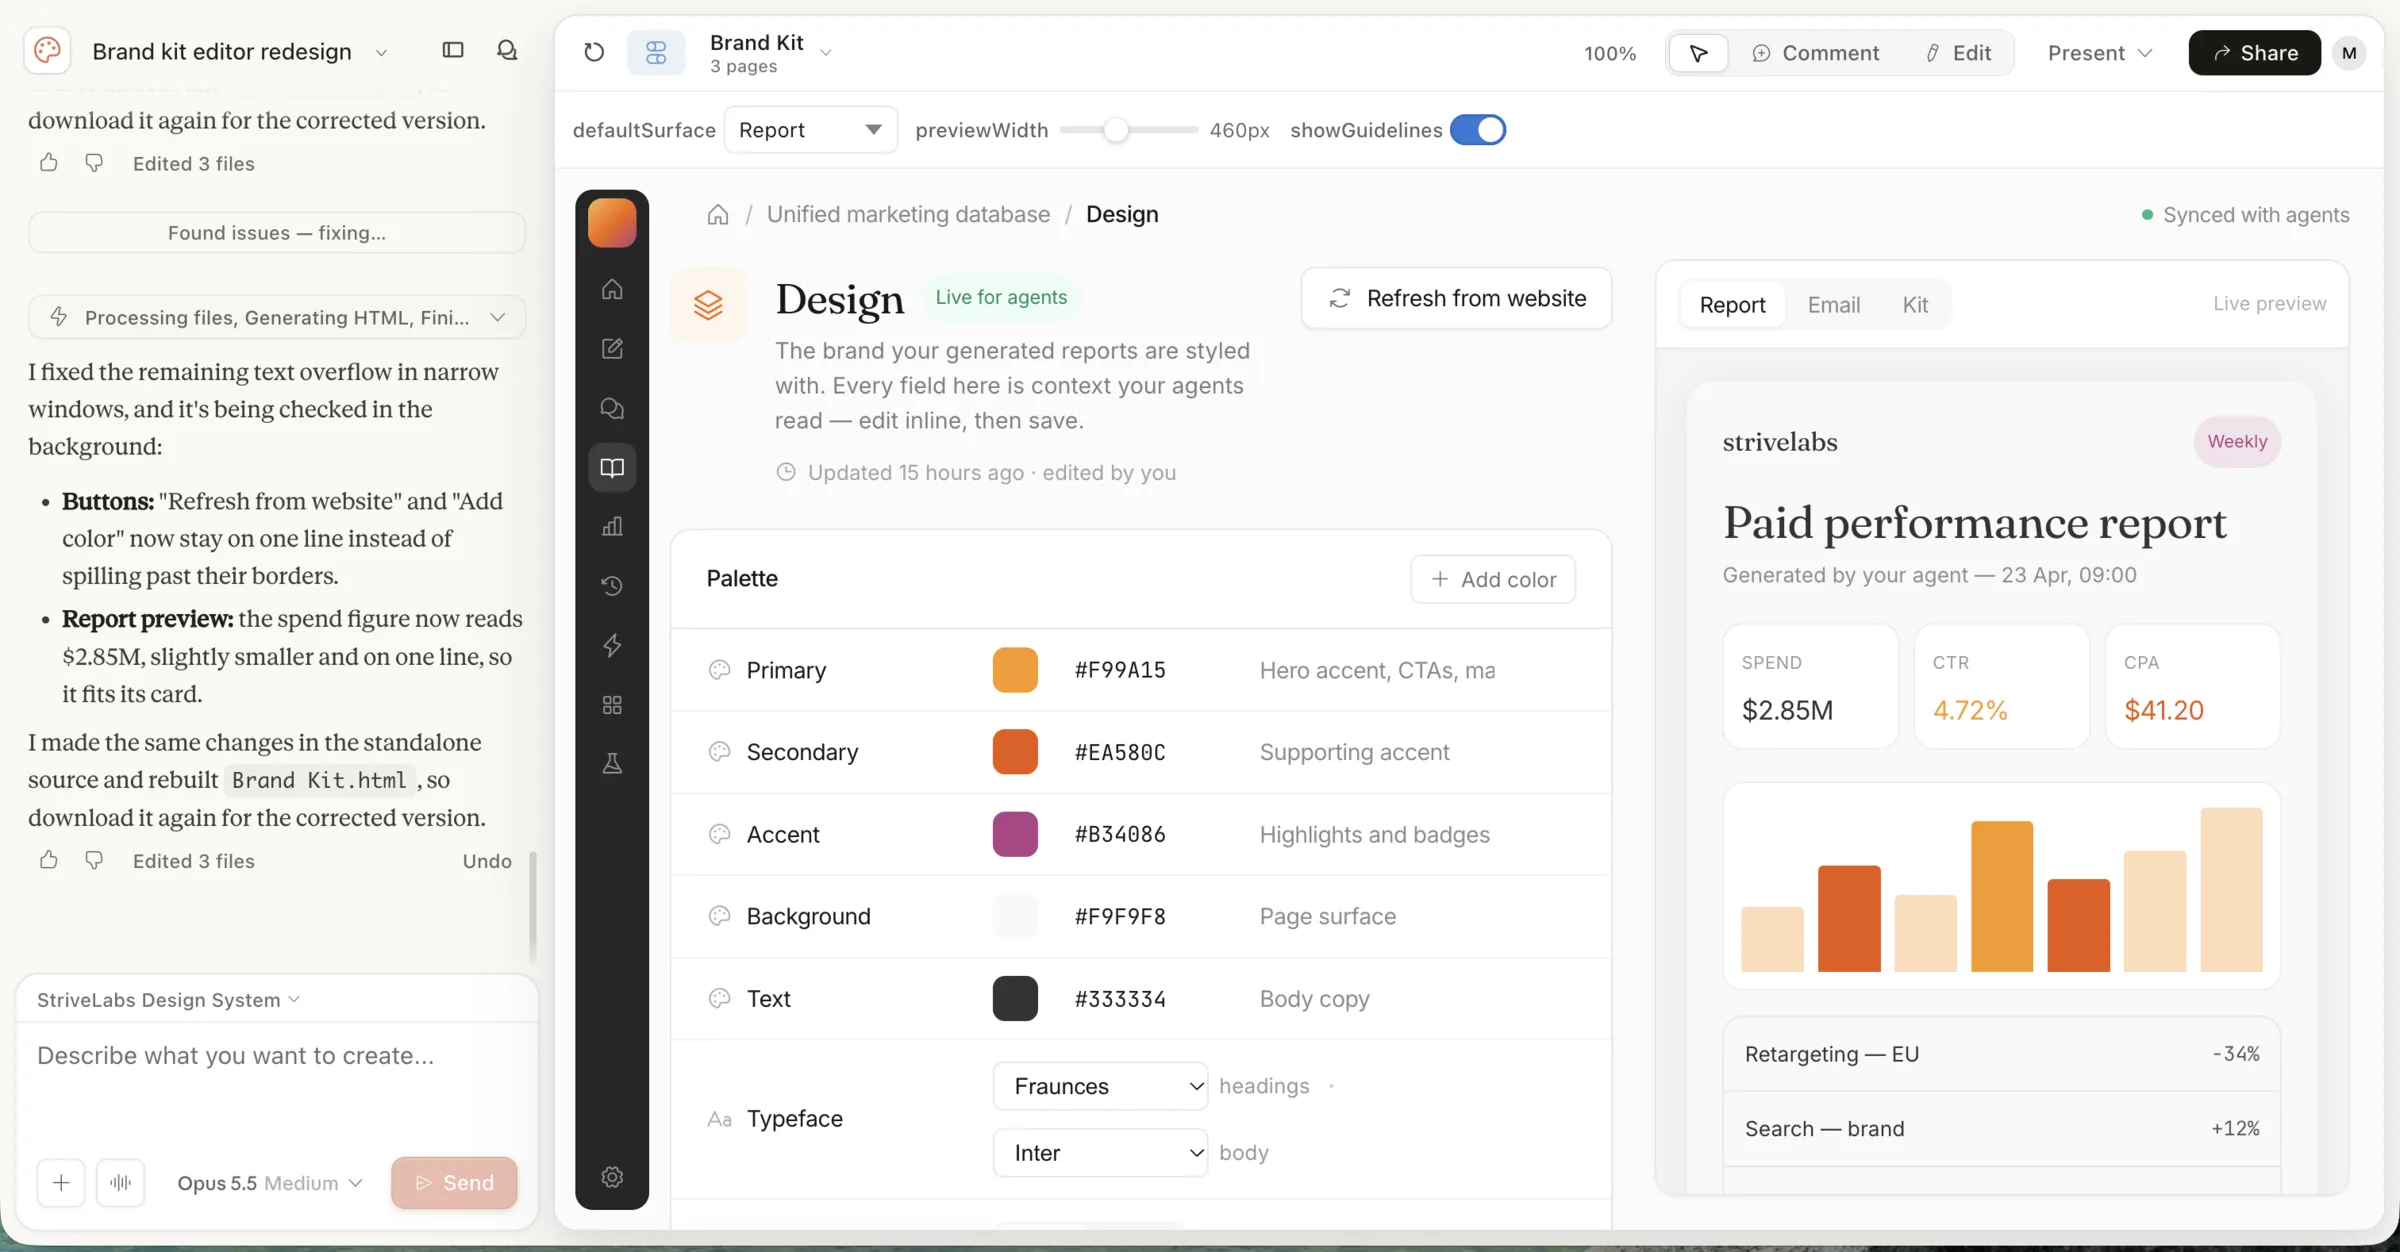The width and height of the screenshot is (2400, 1252).
Task: Open the Inter body typeface dropdown
Action: pos(1100,1153)
